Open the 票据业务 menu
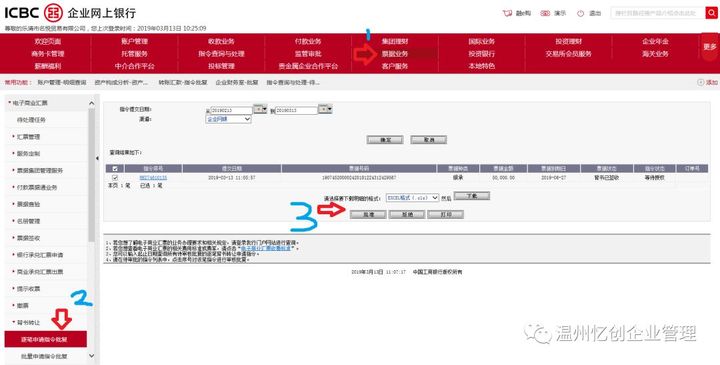720x365 pixels. tap(395, 54)
